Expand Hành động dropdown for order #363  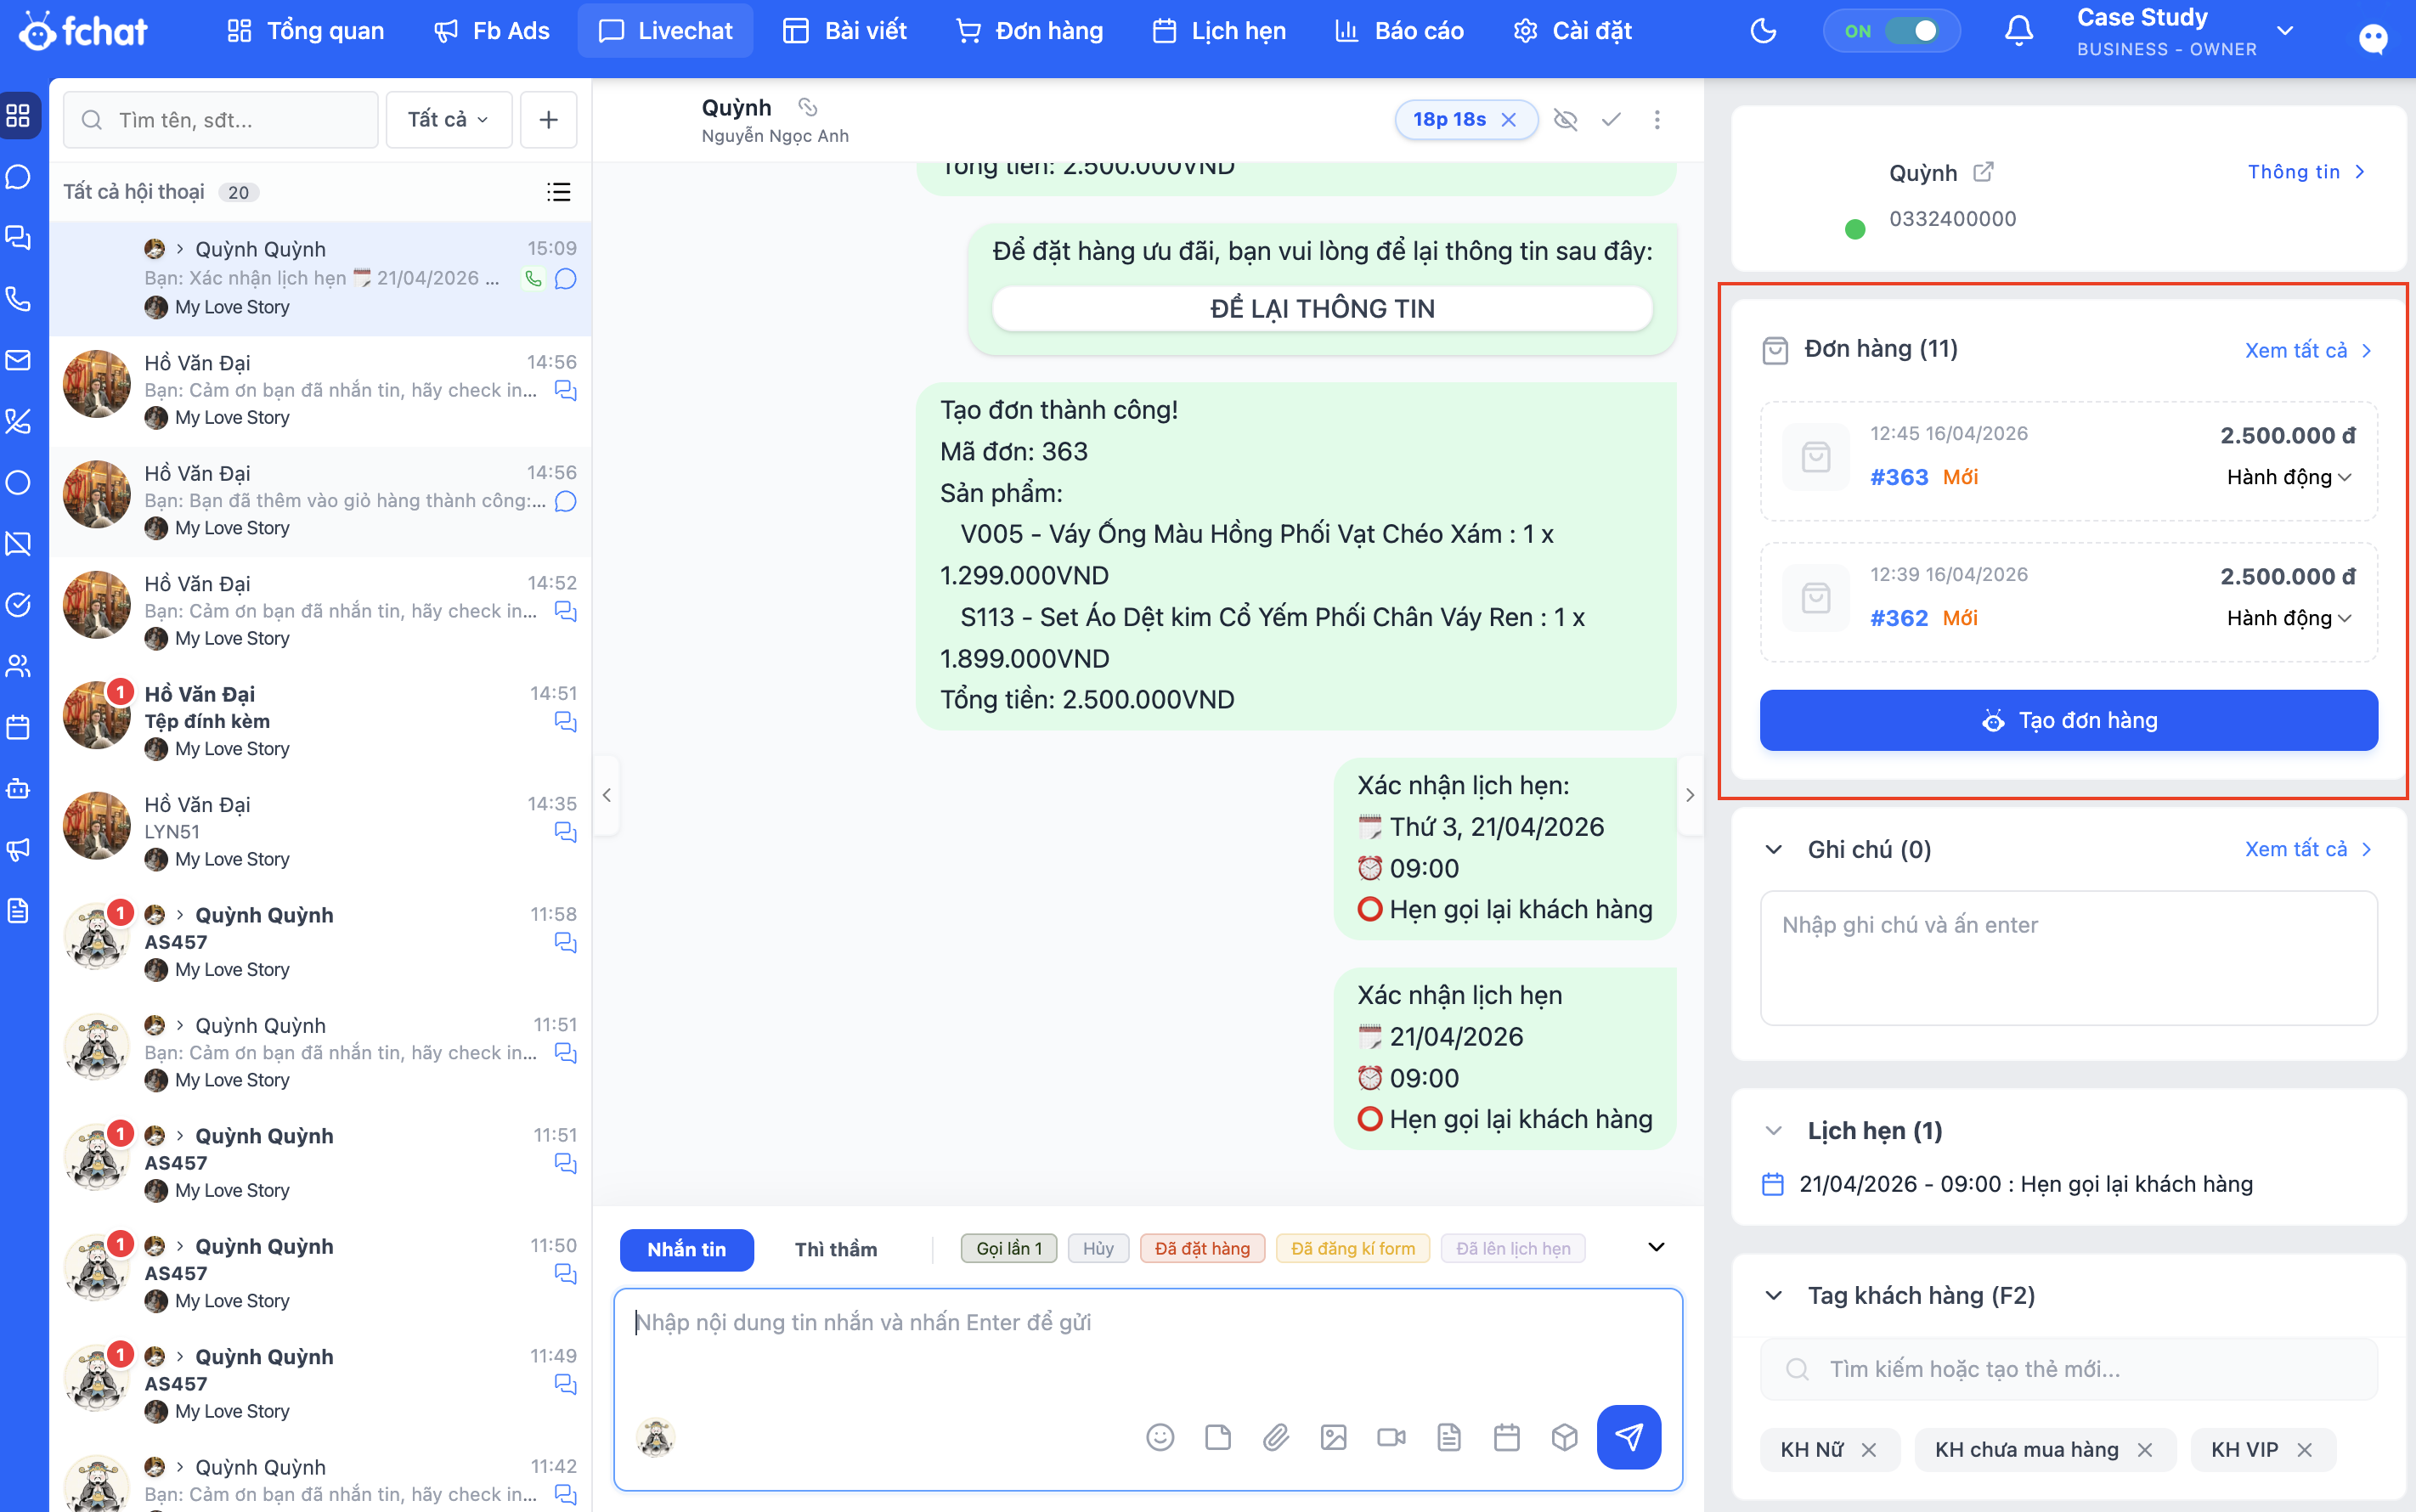point(2288,477)
